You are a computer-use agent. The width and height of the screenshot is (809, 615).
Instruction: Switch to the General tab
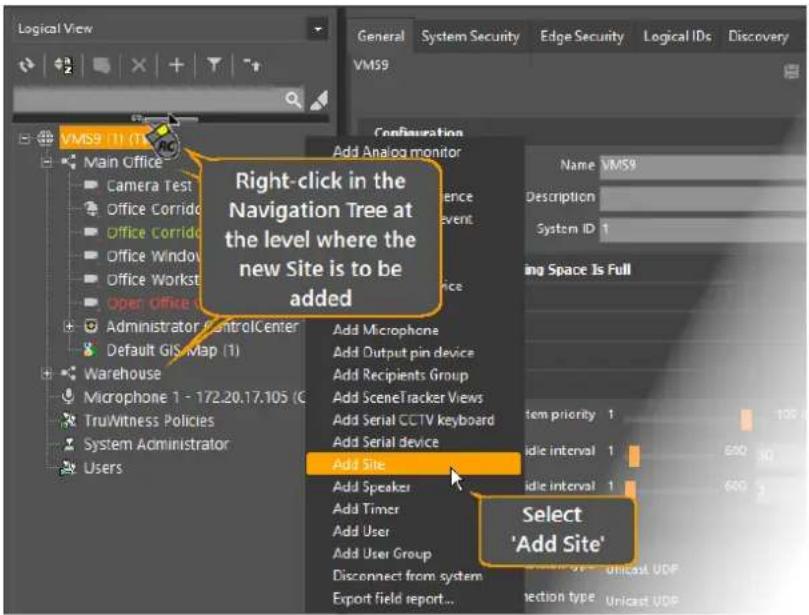click(x=381, y=36)
